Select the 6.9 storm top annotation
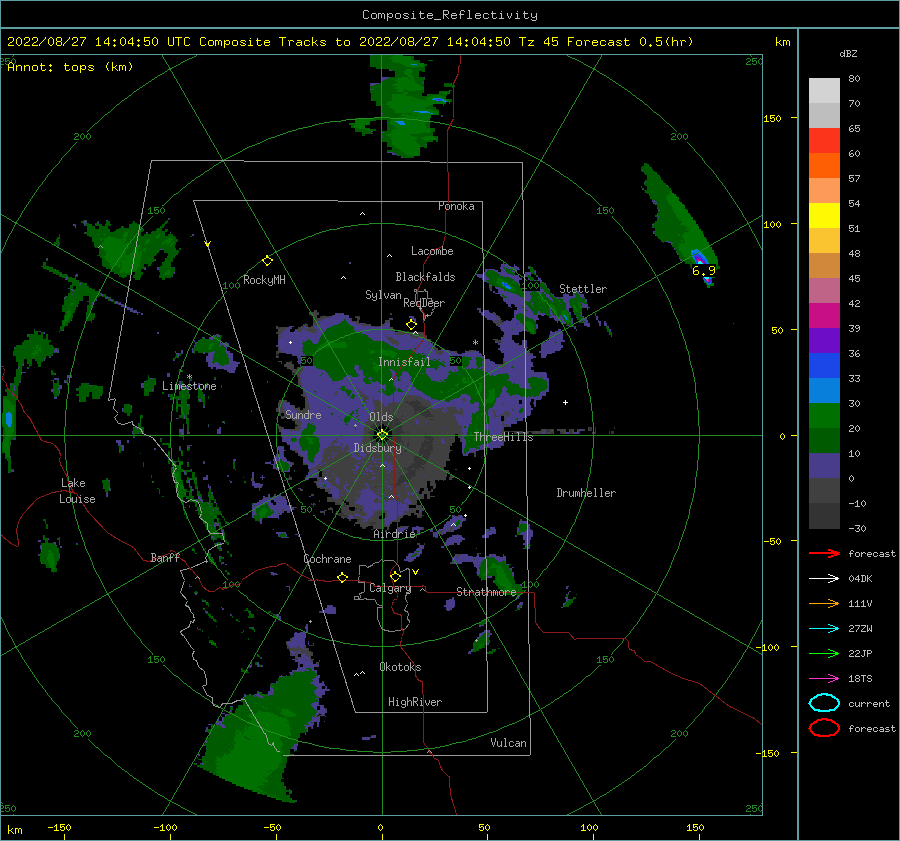Viewport: 900px width, 841px height. click(704, 270)
